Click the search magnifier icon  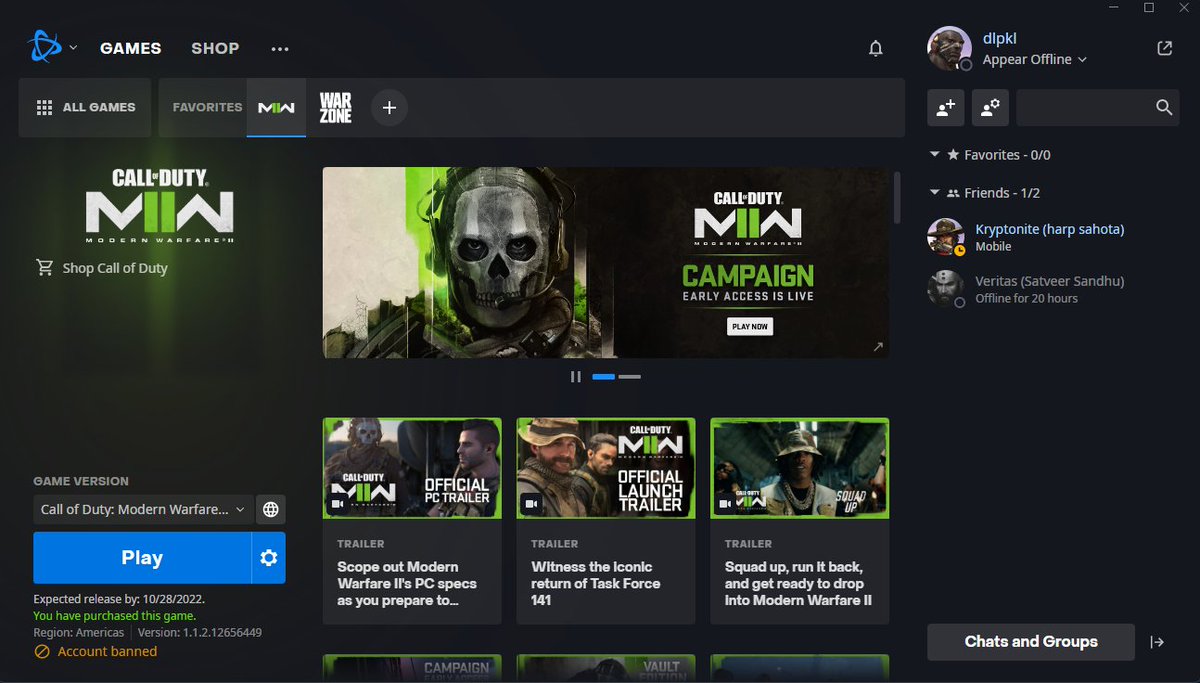1164,107
